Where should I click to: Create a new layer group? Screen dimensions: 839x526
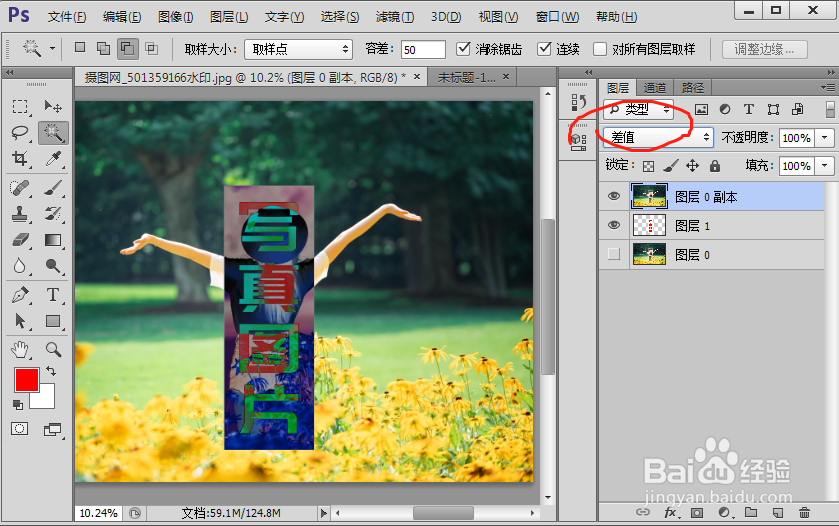coord(751,512)
